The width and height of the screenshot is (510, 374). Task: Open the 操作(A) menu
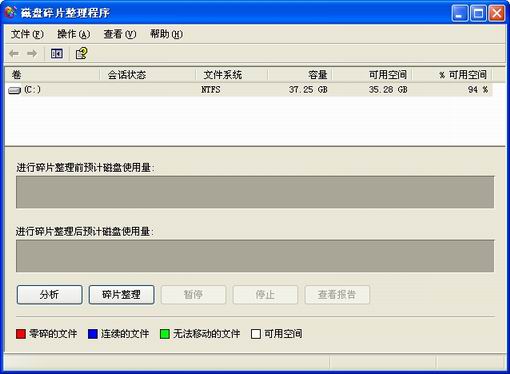tap(73, 34)
